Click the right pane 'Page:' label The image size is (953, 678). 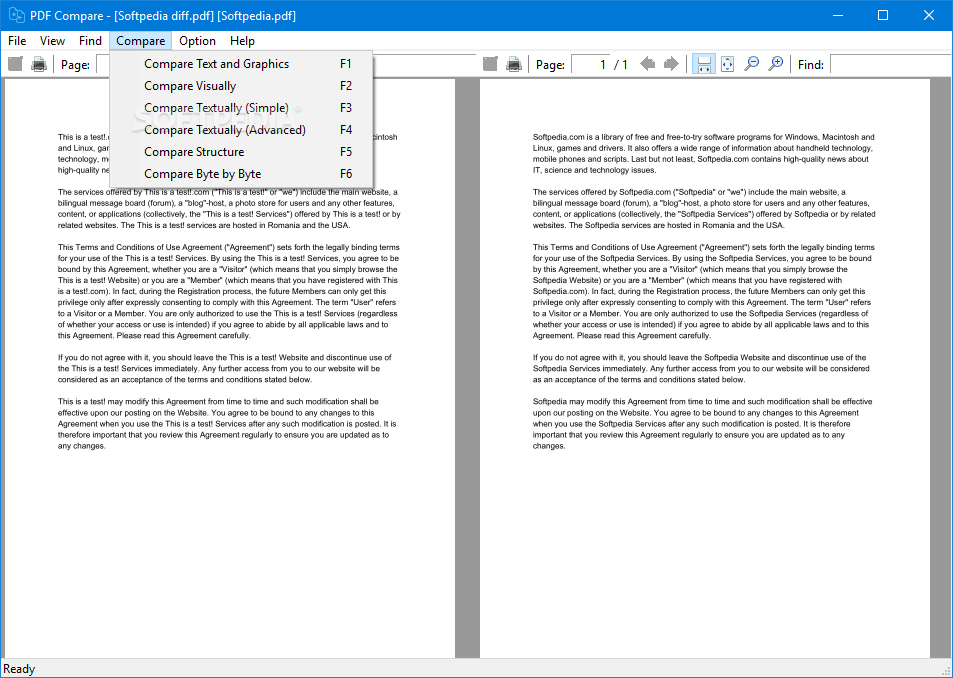pos(550,64)
